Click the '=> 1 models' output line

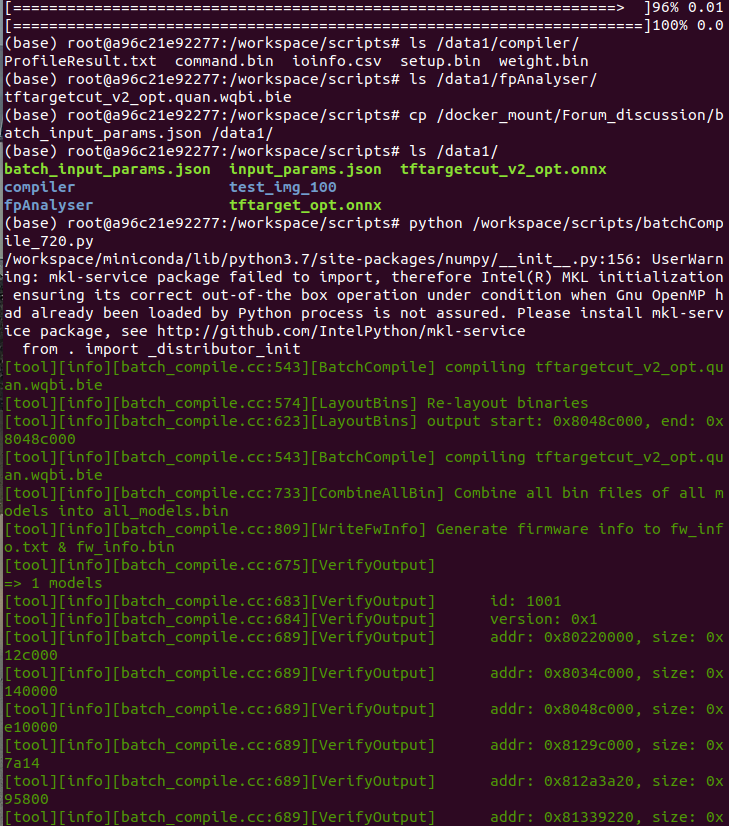click(x=53, y=583)
